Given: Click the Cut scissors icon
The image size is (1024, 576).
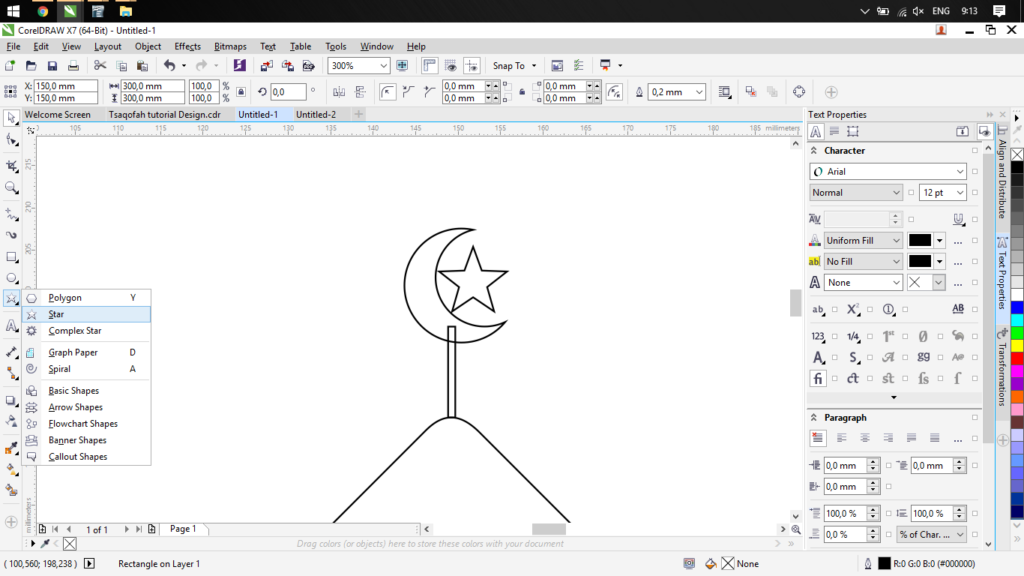Looking at the screenshot, I should pos(99,66).
